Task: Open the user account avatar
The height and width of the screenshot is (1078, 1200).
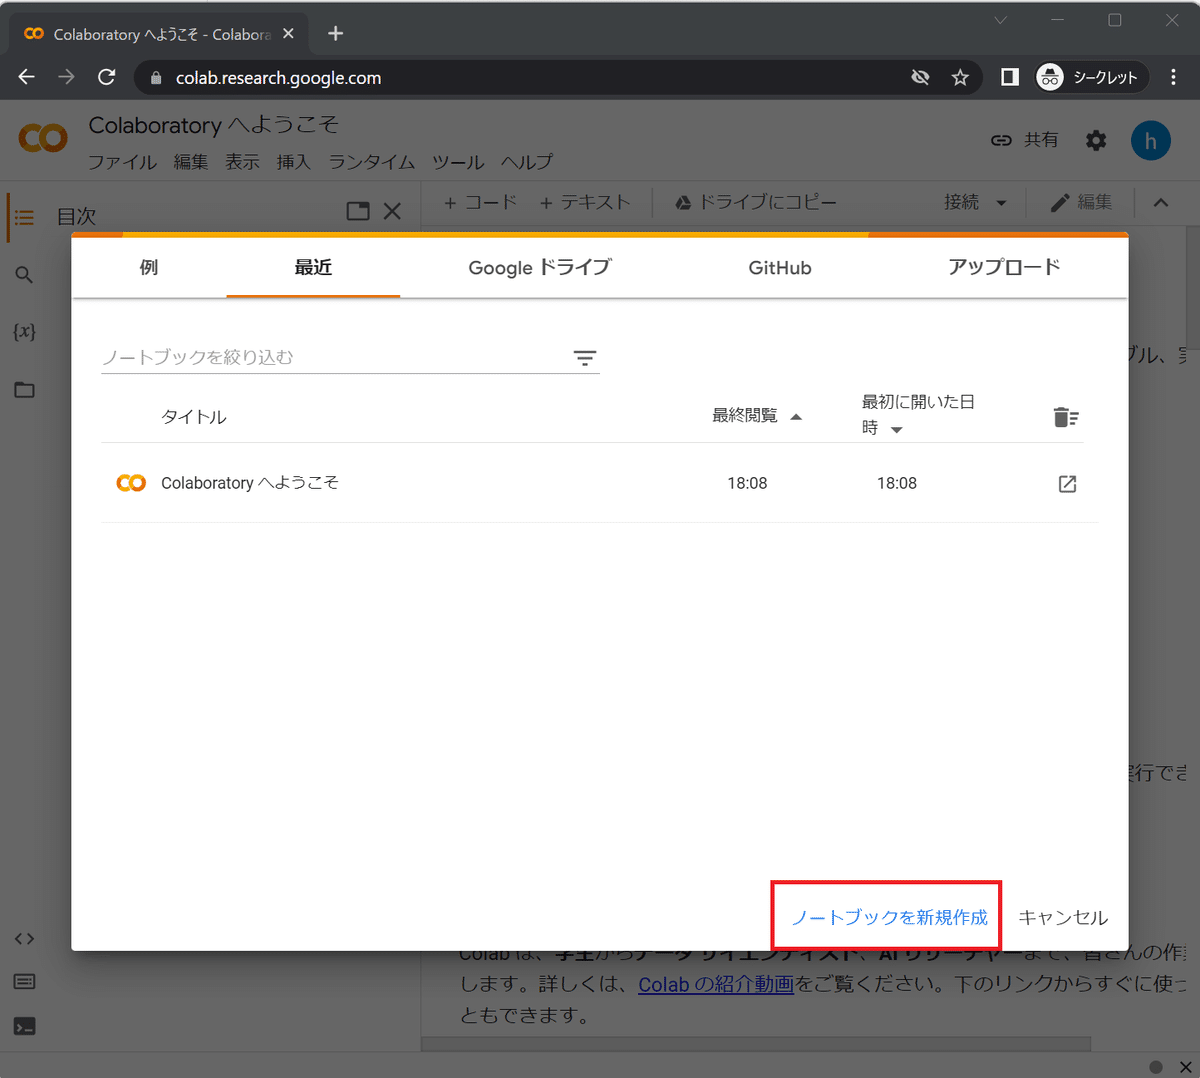Action: [x=1151, y=141]
